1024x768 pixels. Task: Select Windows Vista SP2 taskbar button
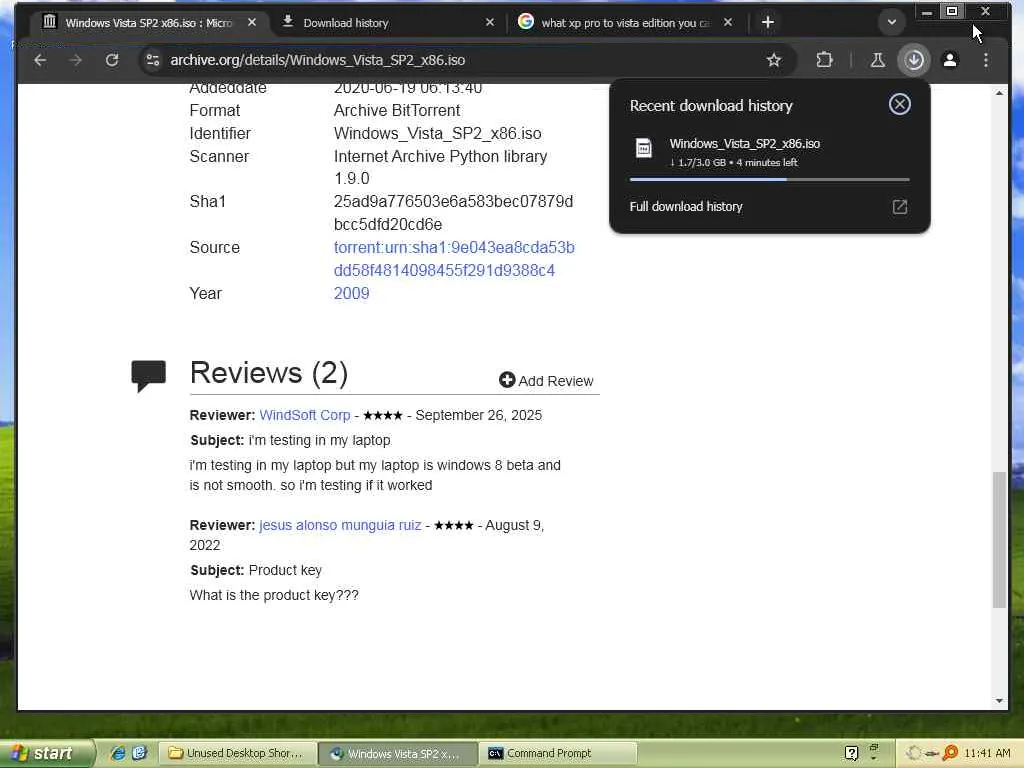point(398,754)
